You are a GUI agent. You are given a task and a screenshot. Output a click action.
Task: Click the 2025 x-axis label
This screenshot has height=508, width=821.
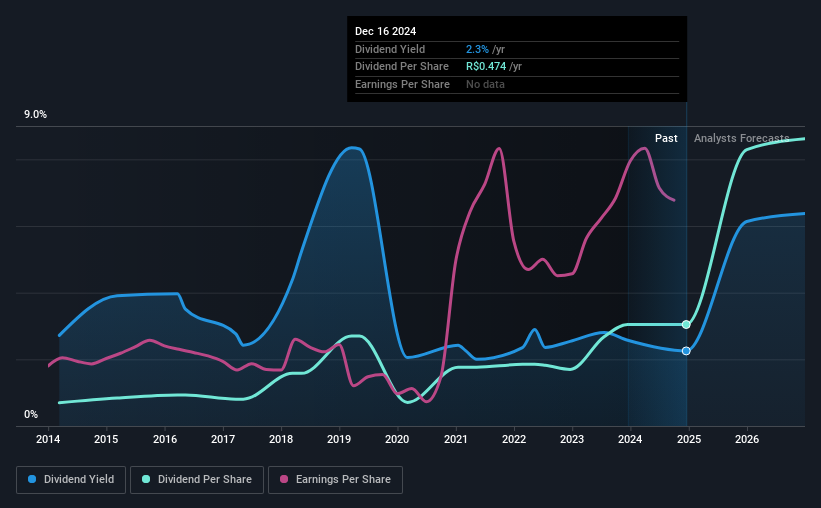(689, 439)
